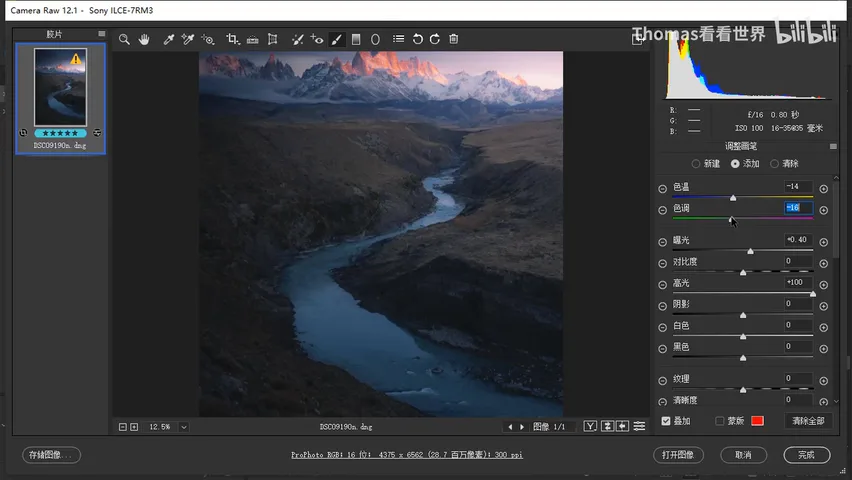Open the zoom level dropdown
This screenshot has height=480, width=852.
coord(184,427)
